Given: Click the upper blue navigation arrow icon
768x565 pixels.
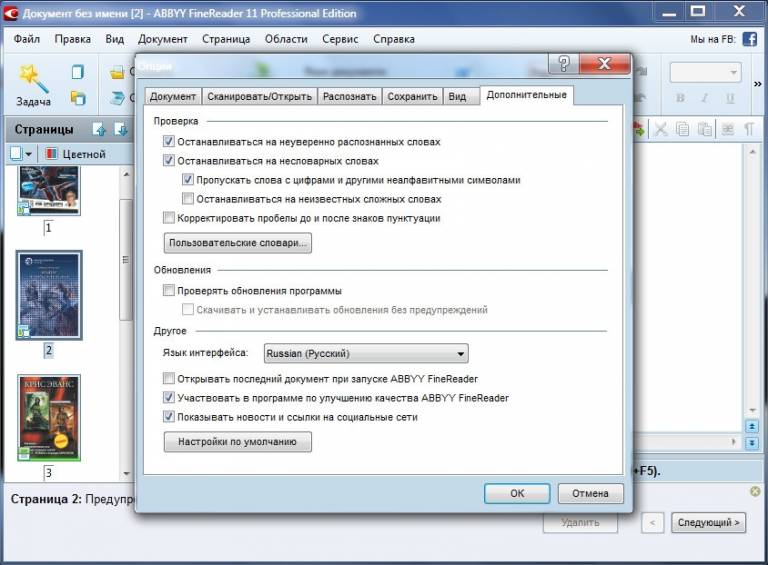Looking at the screenshot, I should (752, 426).
